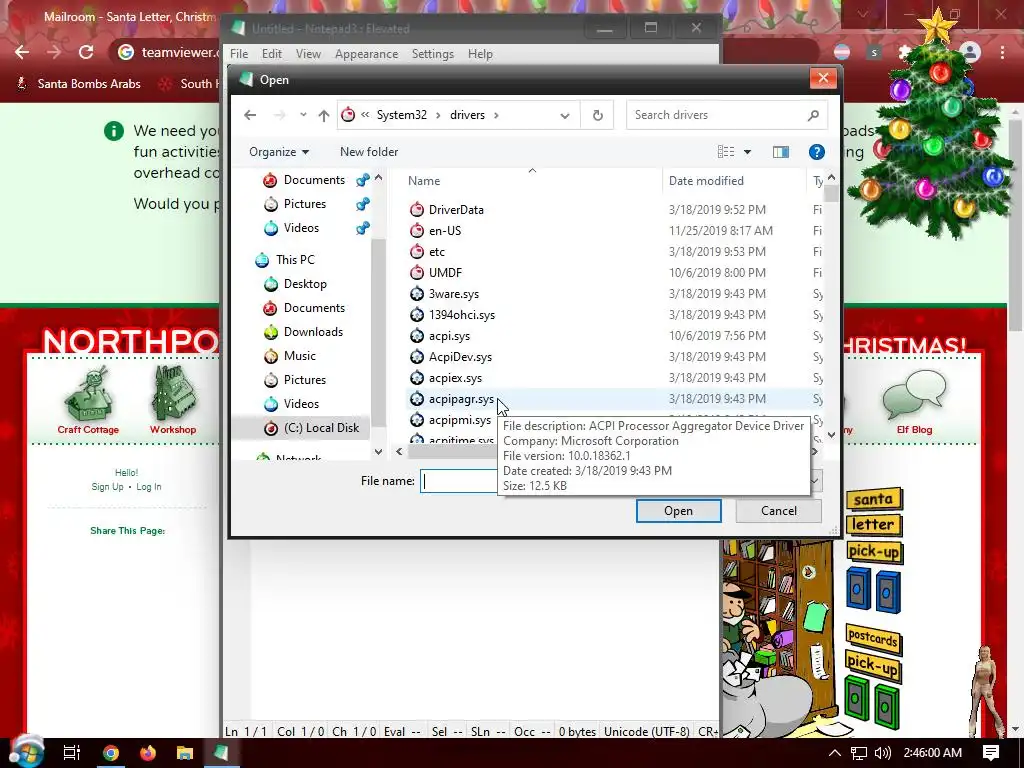
Task: Open recent locations dropdown arrow
Action: click(303, 115)
